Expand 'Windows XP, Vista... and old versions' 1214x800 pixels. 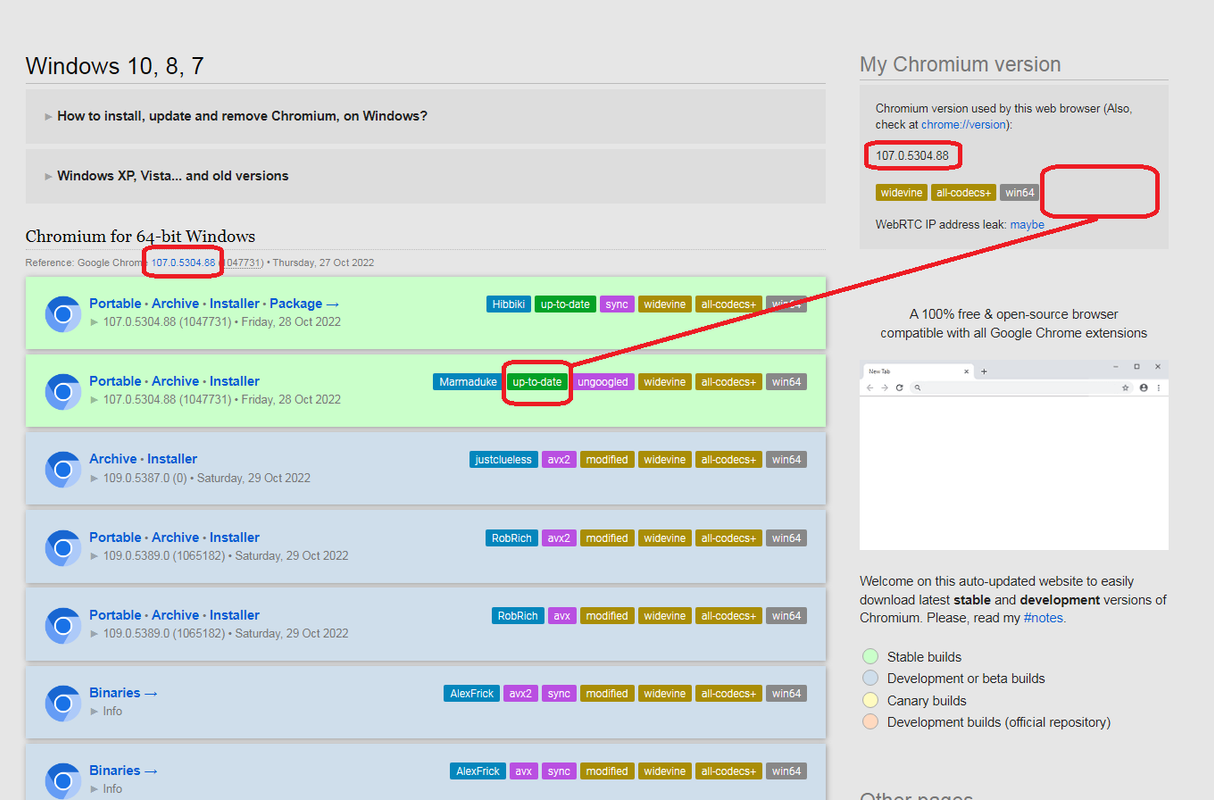click(425, 176)
